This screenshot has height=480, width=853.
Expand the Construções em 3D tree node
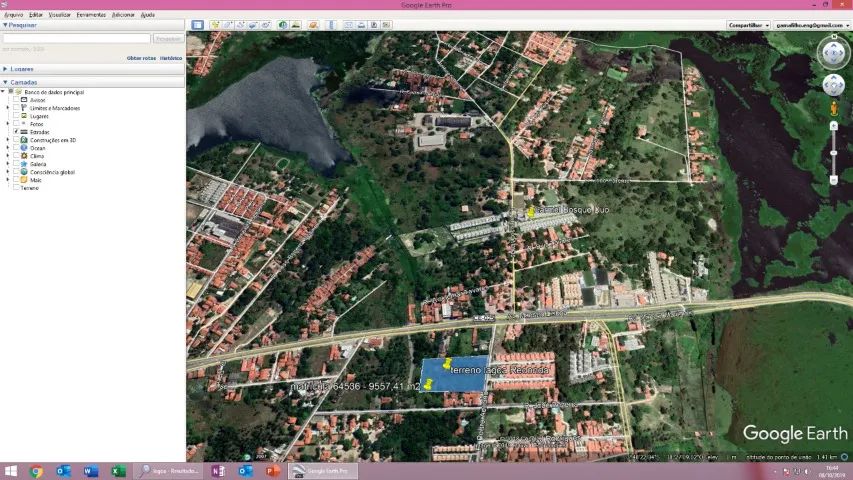[x=8, y=140]
